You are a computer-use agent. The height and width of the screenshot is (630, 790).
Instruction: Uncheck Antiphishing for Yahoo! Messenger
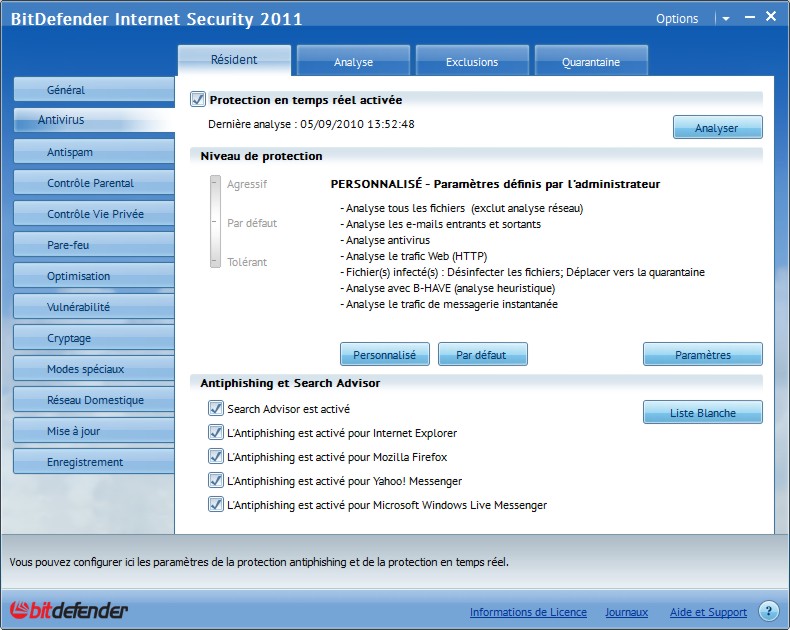coord(216,480)
